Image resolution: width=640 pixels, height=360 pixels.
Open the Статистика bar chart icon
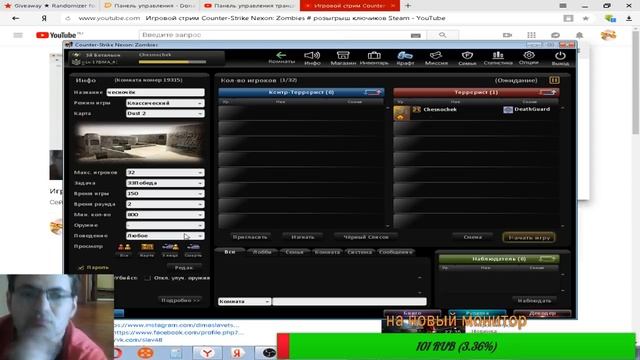point(498,58)
